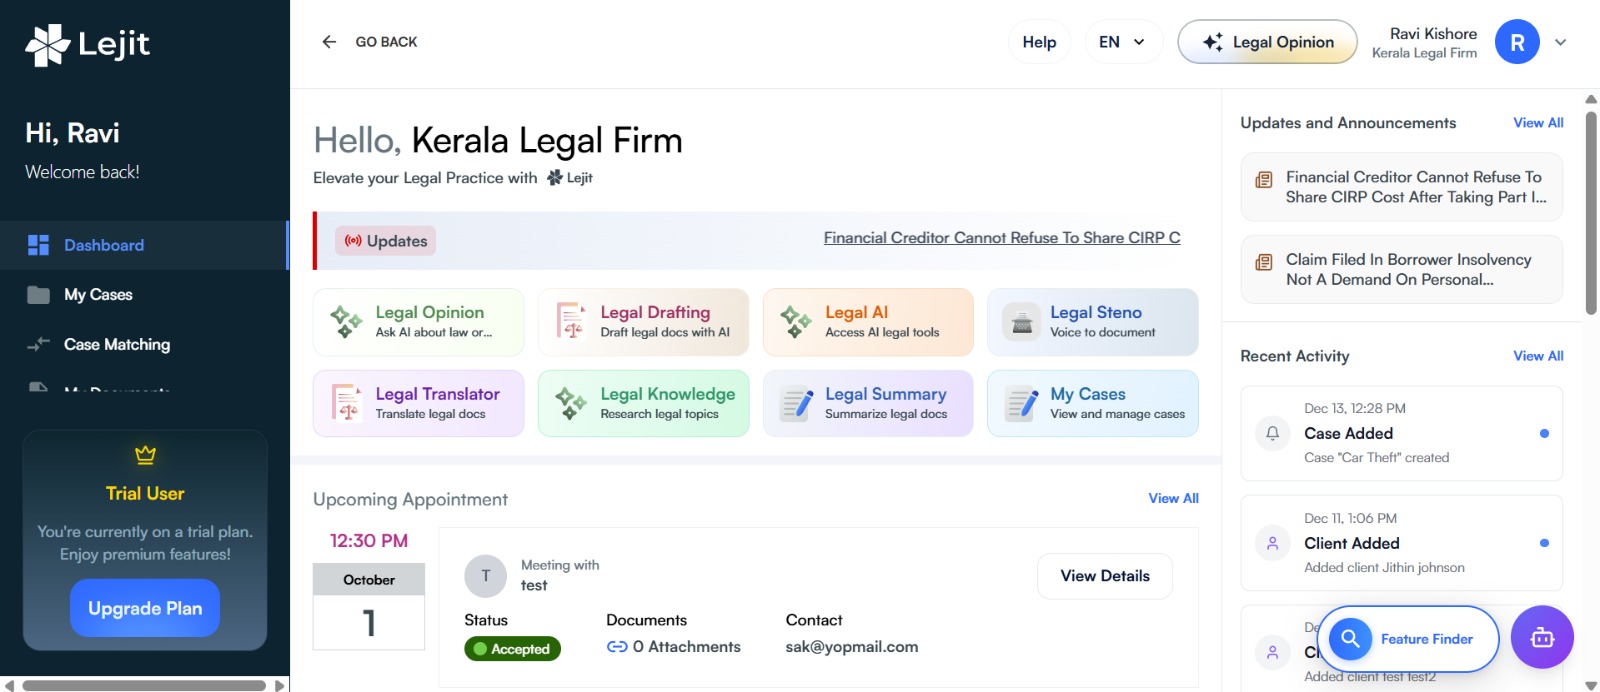Click the round R profile avatar
Screen dimensions: 1600x692
coord(1517,42)
